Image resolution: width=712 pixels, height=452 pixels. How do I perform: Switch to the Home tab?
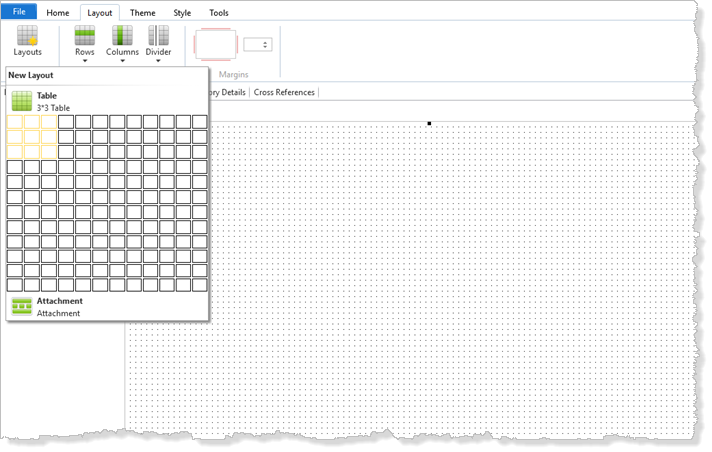point(58,13)
